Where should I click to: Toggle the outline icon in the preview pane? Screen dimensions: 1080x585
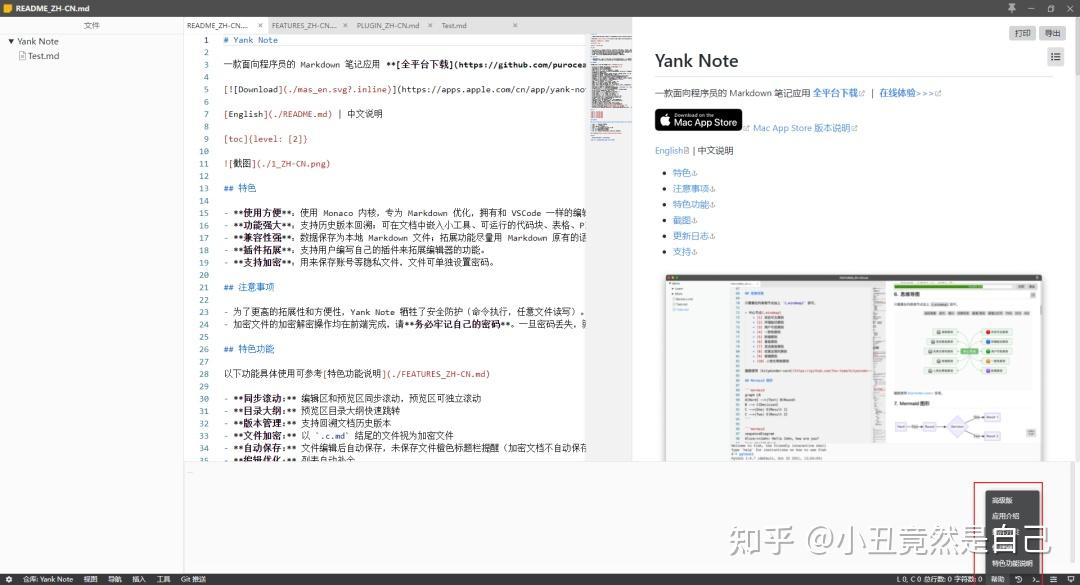(x=1055, y=56)
